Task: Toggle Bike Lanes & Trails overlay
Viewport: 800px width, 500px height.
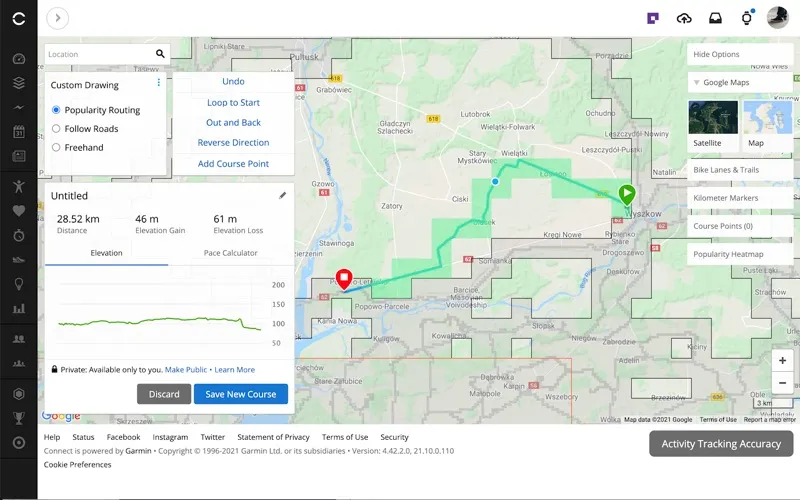Action: (x=740, y=170)
